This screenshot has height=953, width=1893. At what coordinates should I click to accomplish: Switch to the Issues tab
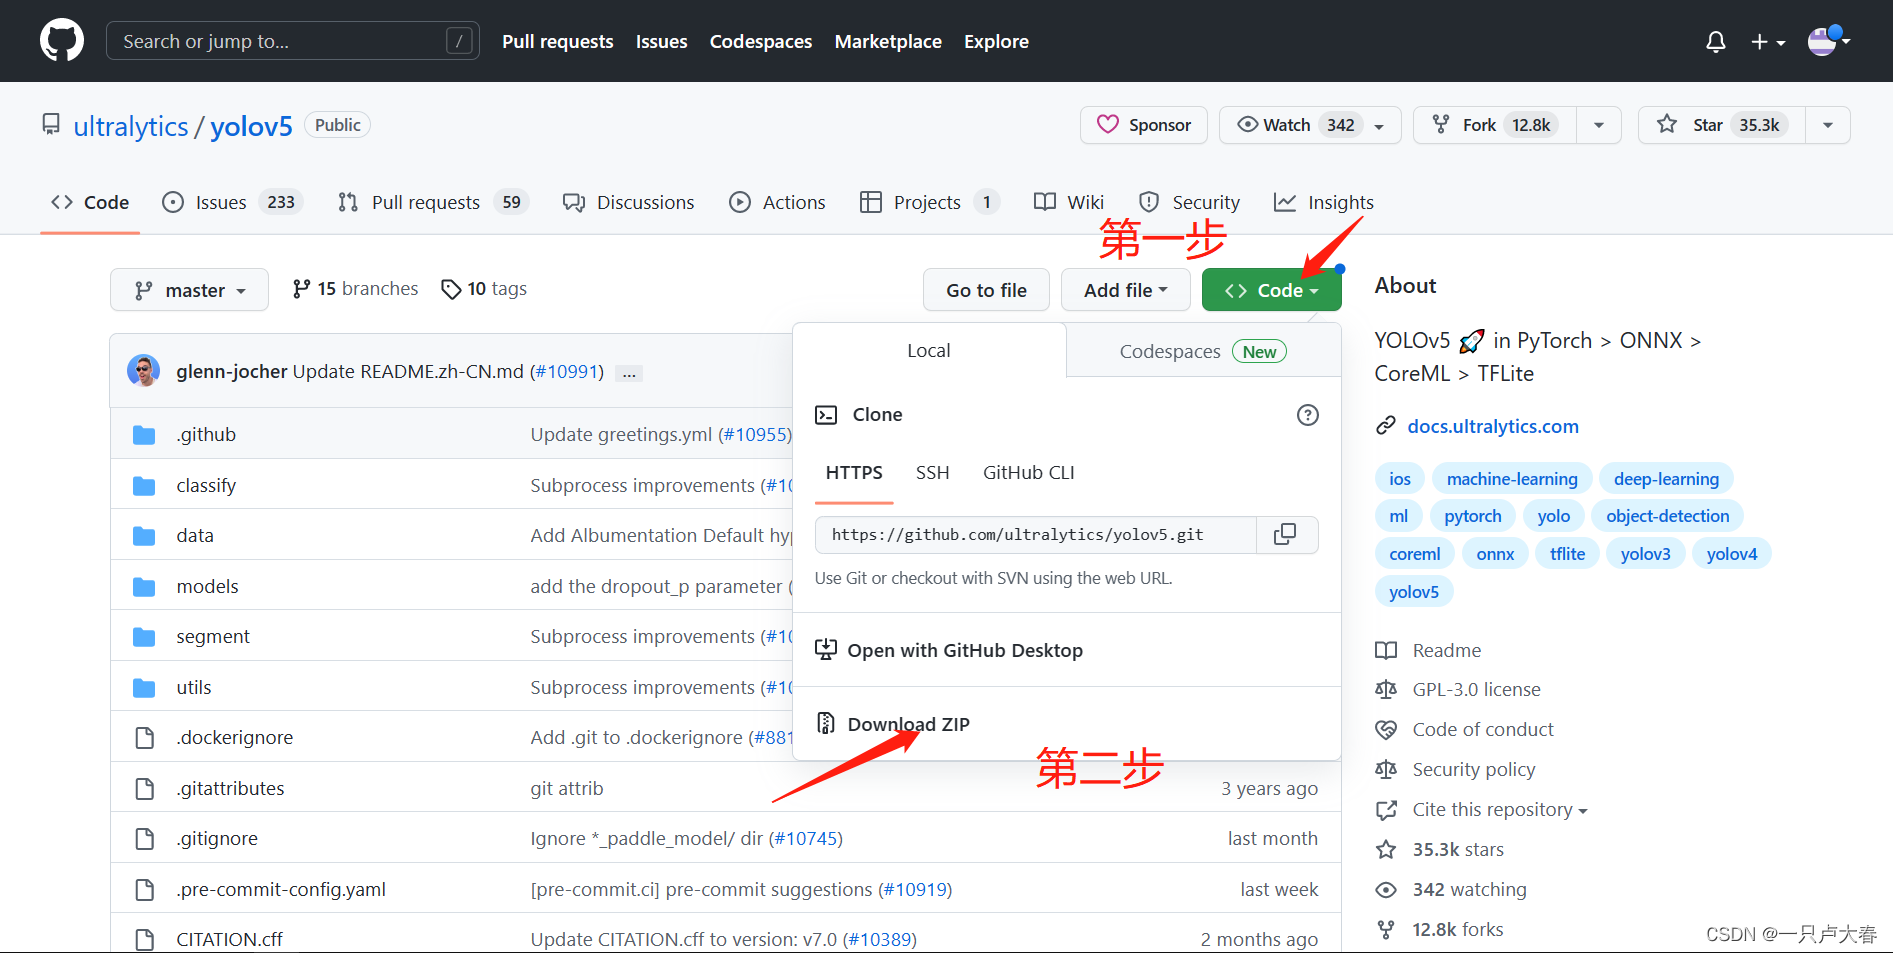tap(232, 202)
